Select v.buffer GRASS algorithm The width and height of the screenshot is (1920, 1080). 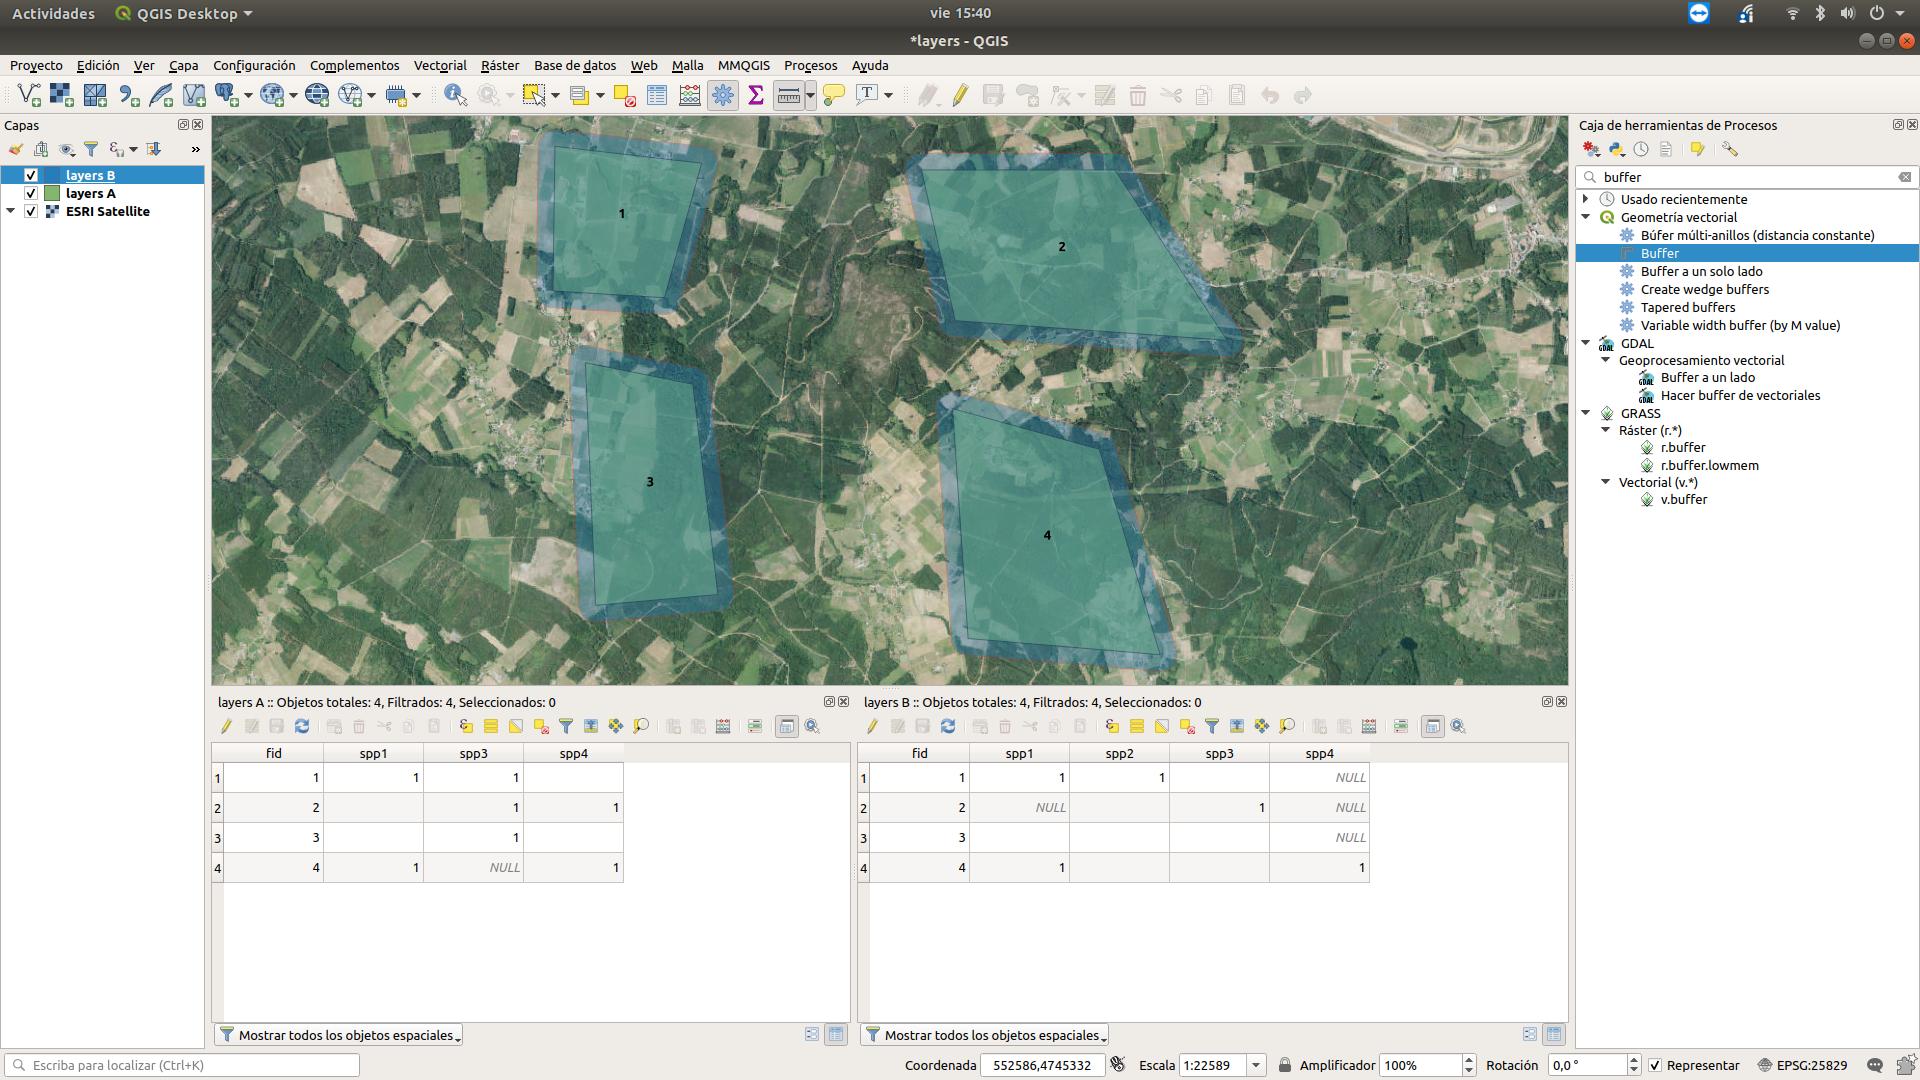click(1684, 499)
